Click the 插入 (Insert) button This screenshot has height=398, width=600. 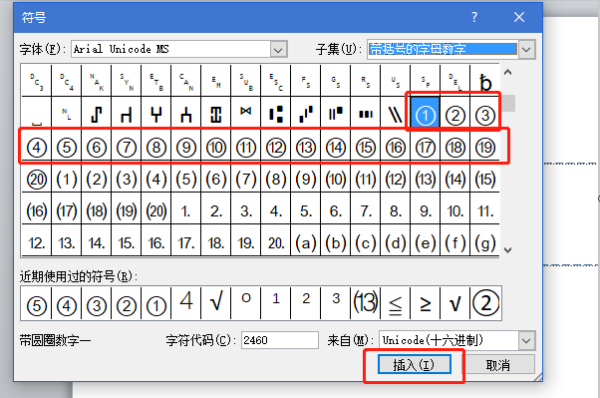point(414,365)
